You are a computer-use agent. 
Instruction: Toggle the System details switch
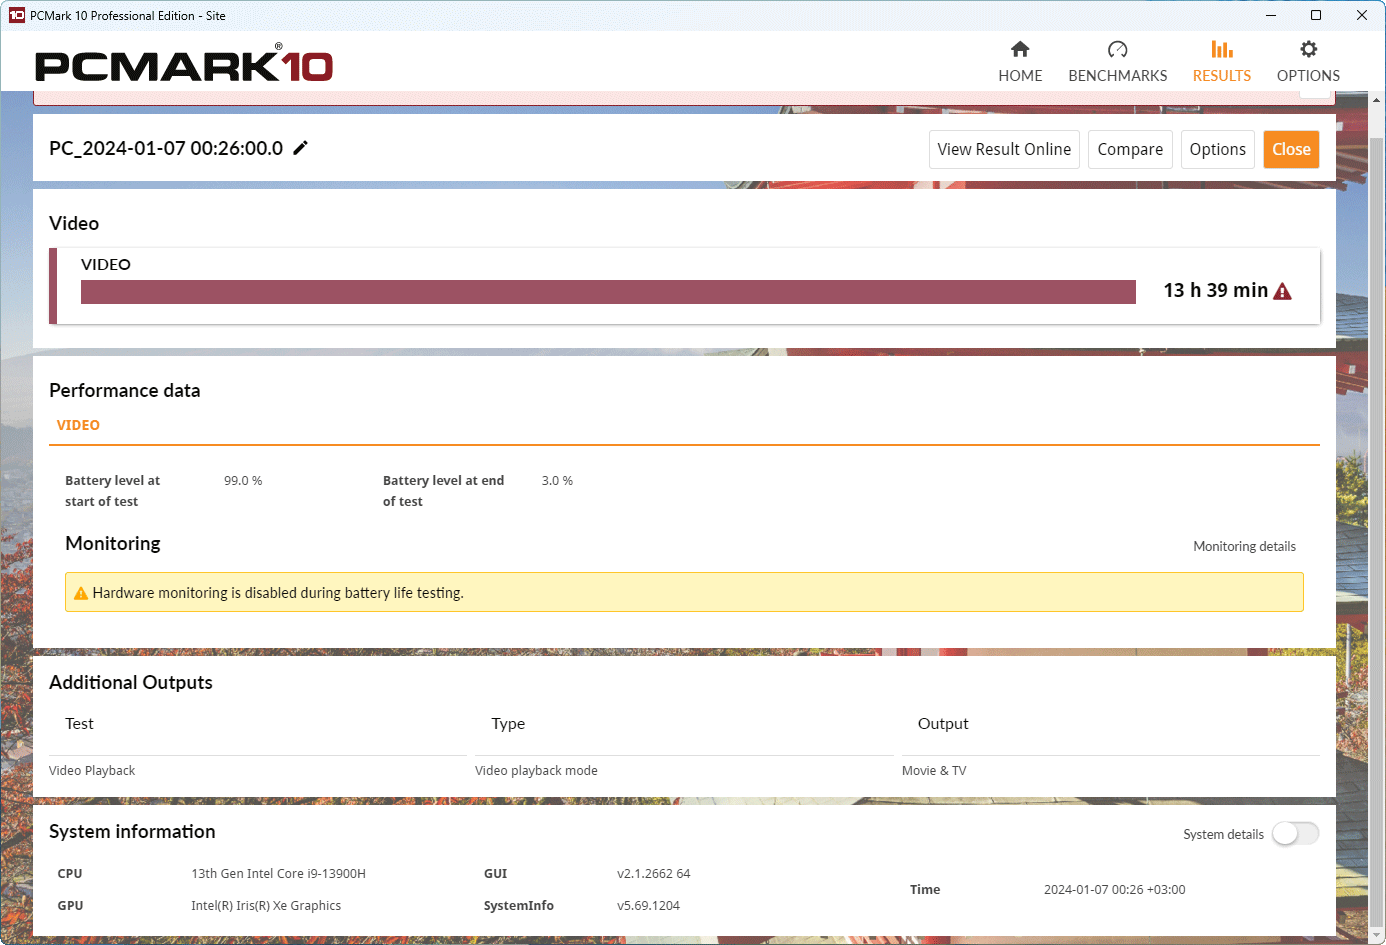(x=1295, y=834)
